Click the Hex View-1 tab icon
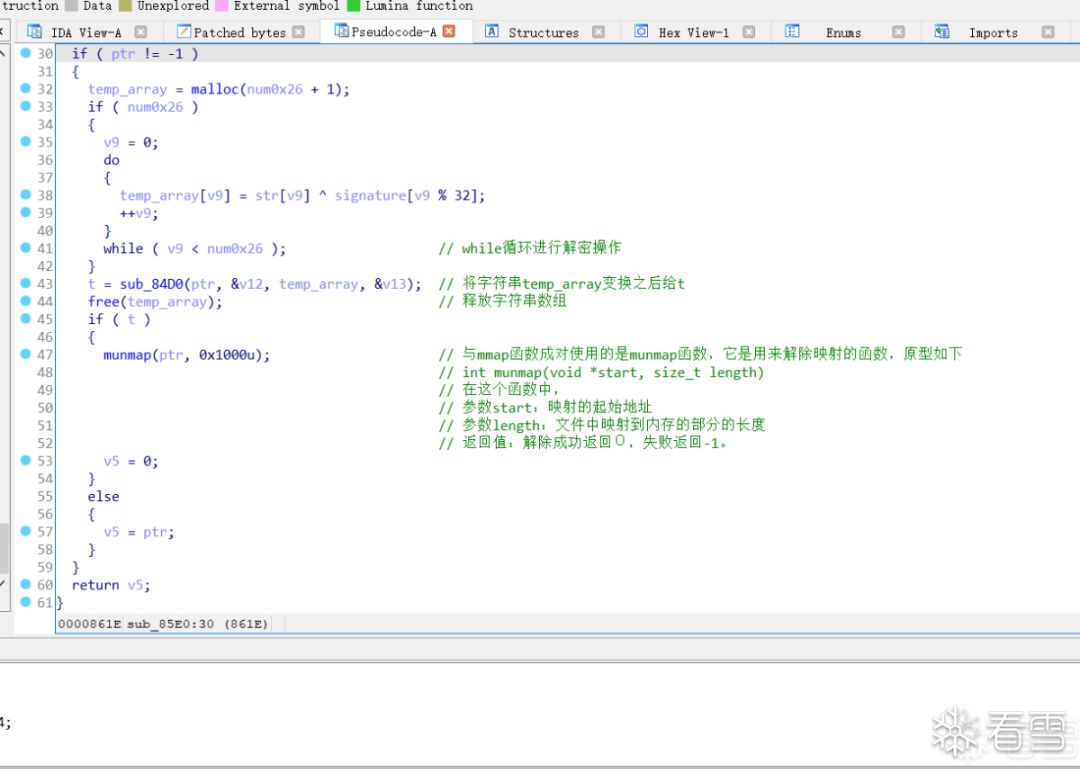The image size is (1080, 773). coord(641,31)
